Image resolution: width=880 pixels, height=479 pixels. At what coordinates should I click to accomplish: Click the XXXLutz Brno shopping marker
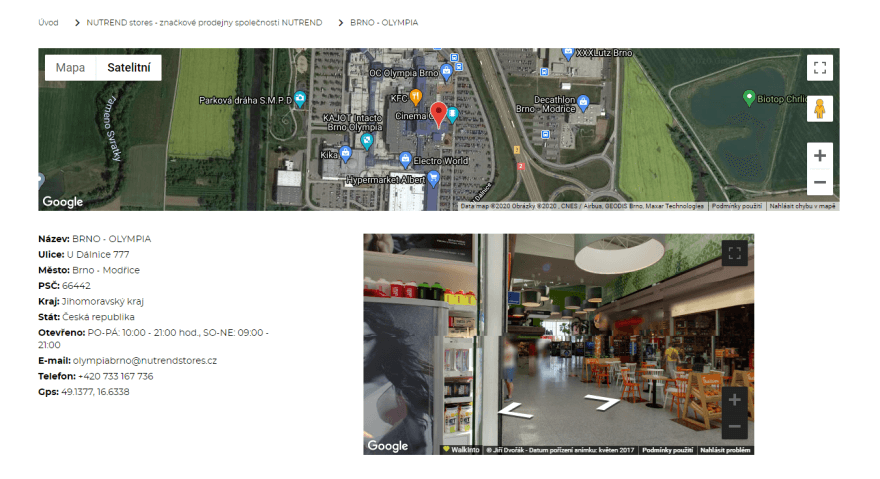point(568,53)
